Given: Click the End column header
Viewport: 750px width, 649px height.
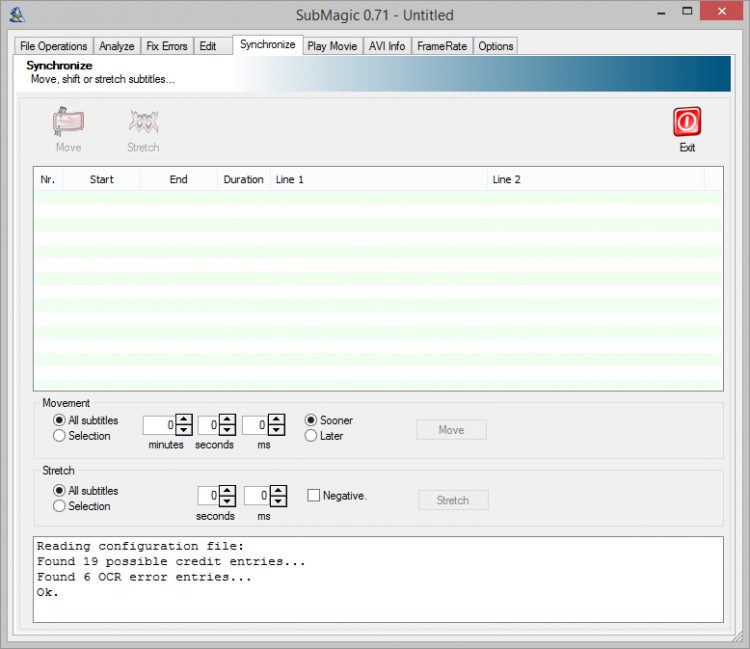Looking at the screenshot, I should (178, 179).
